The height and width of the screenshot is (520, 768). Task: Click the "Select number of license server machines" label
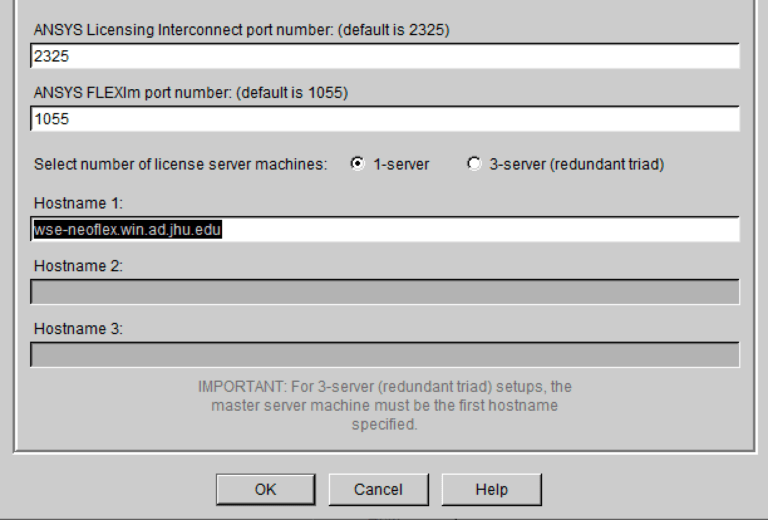pos(180,164)
